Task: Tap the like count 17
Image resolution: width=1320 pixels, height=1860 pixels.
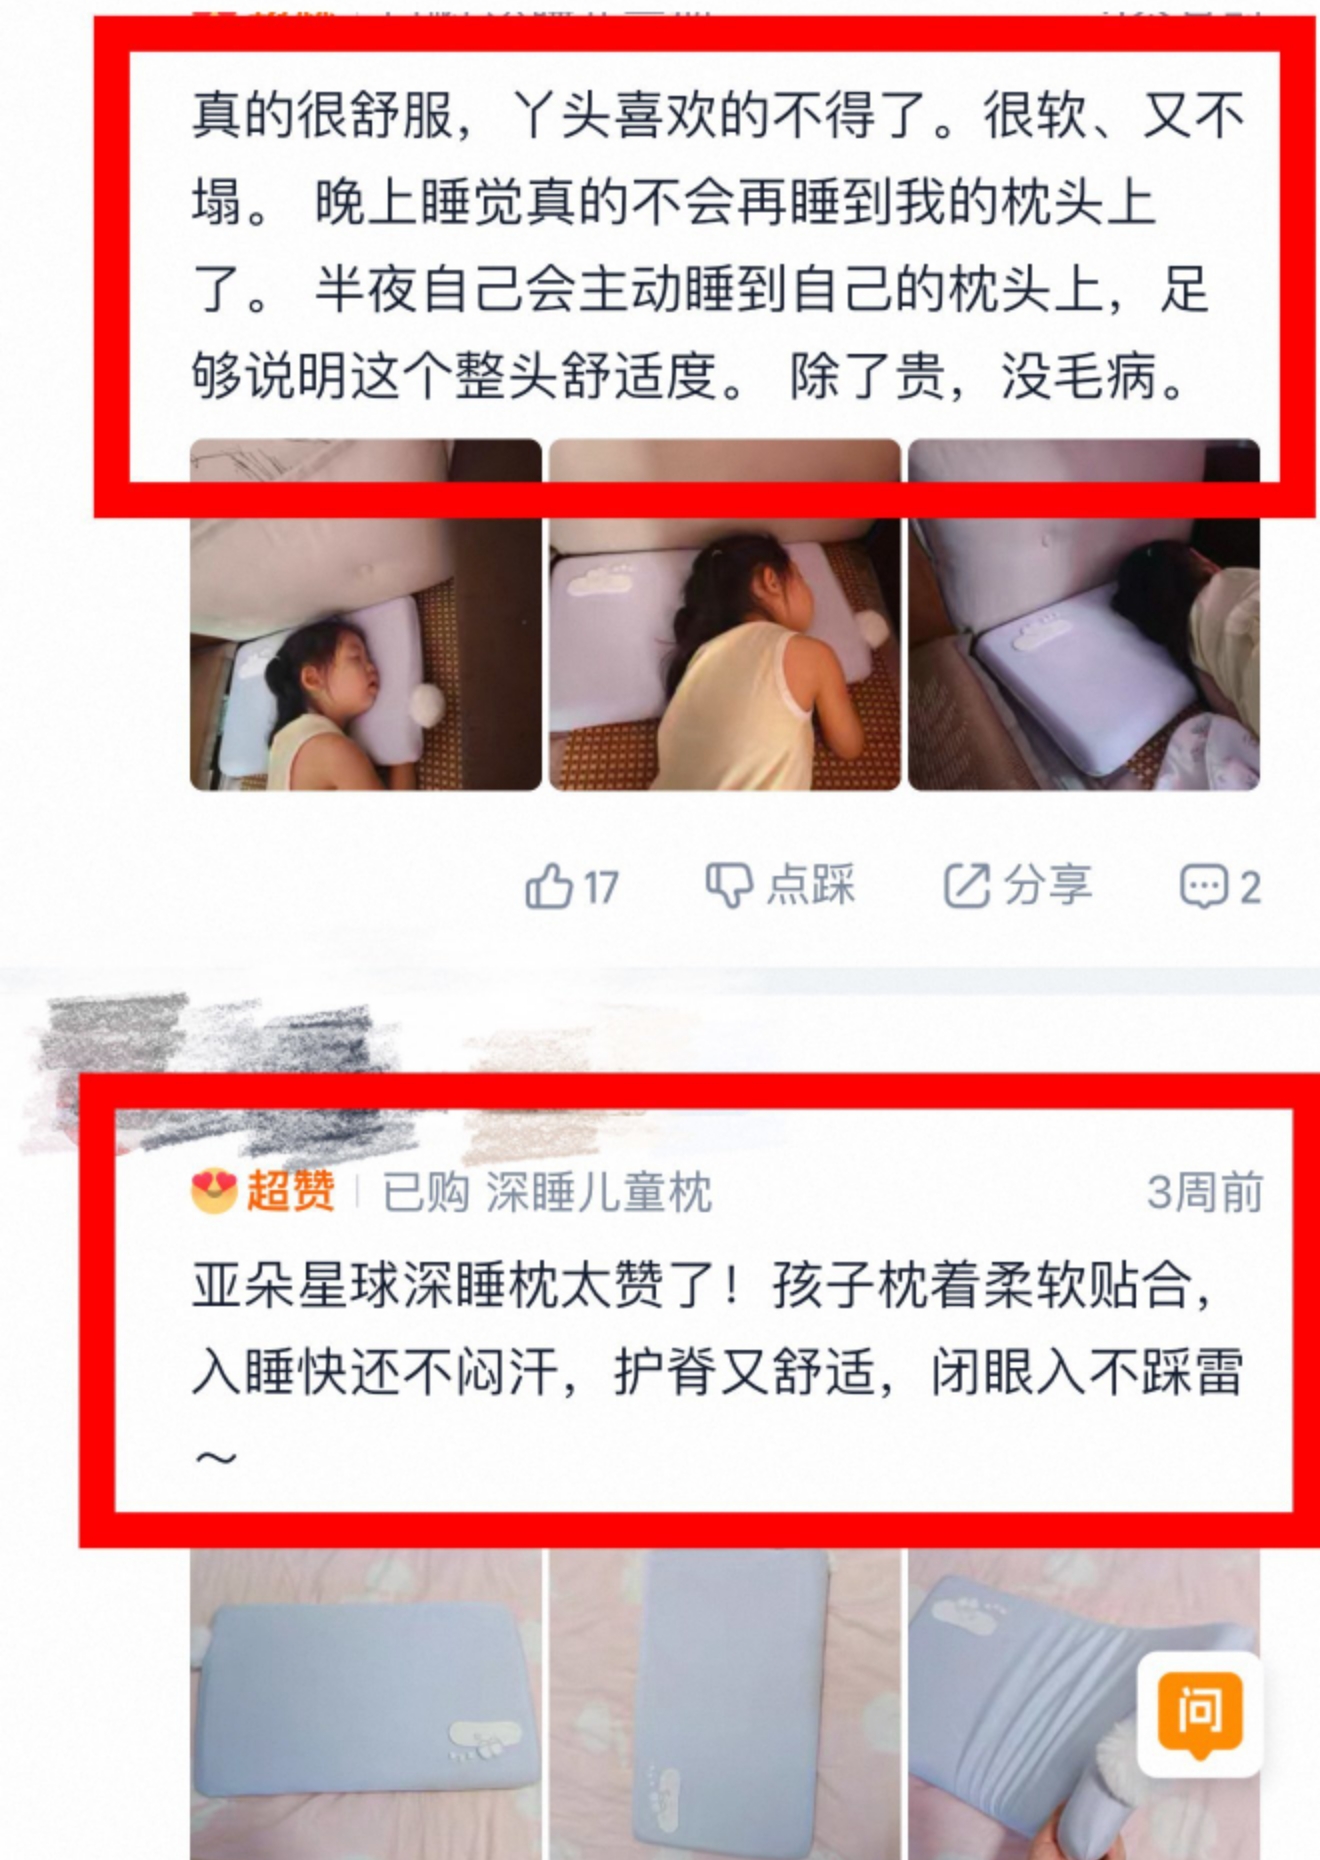Action: [601, 887]
